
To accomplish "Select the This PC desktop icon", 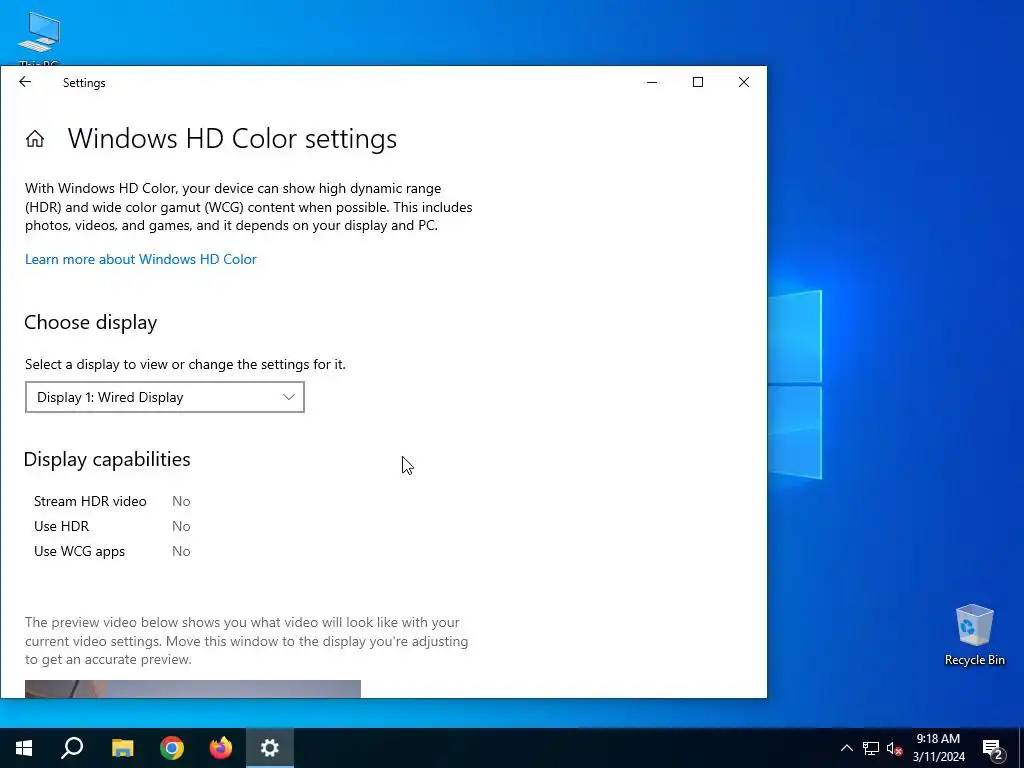I will point(39,39).
